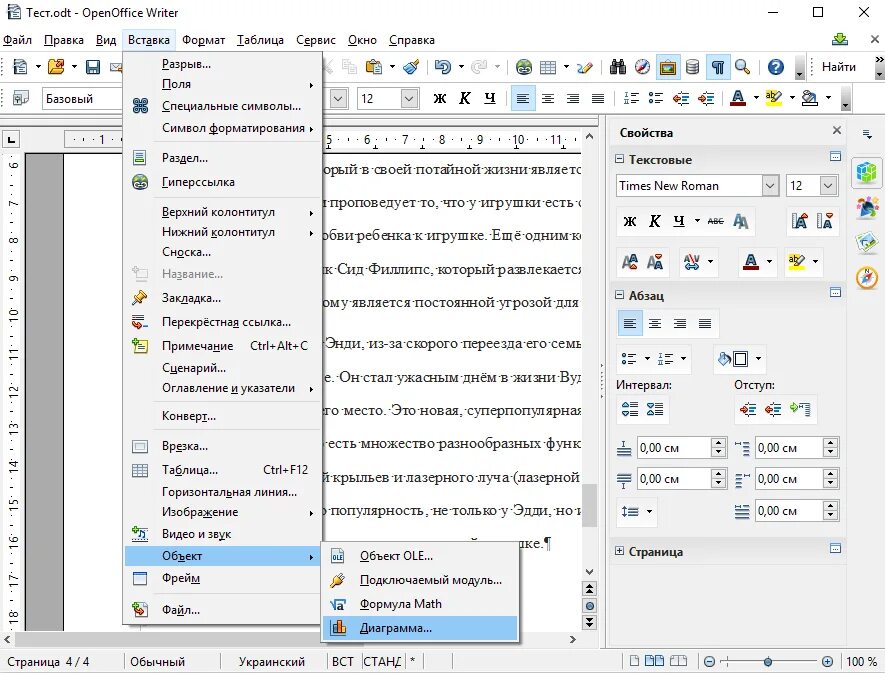The width and height of the screenshot is (885, 673).
Task: Open Базовый paragraph style box
Action: [82, 98]
